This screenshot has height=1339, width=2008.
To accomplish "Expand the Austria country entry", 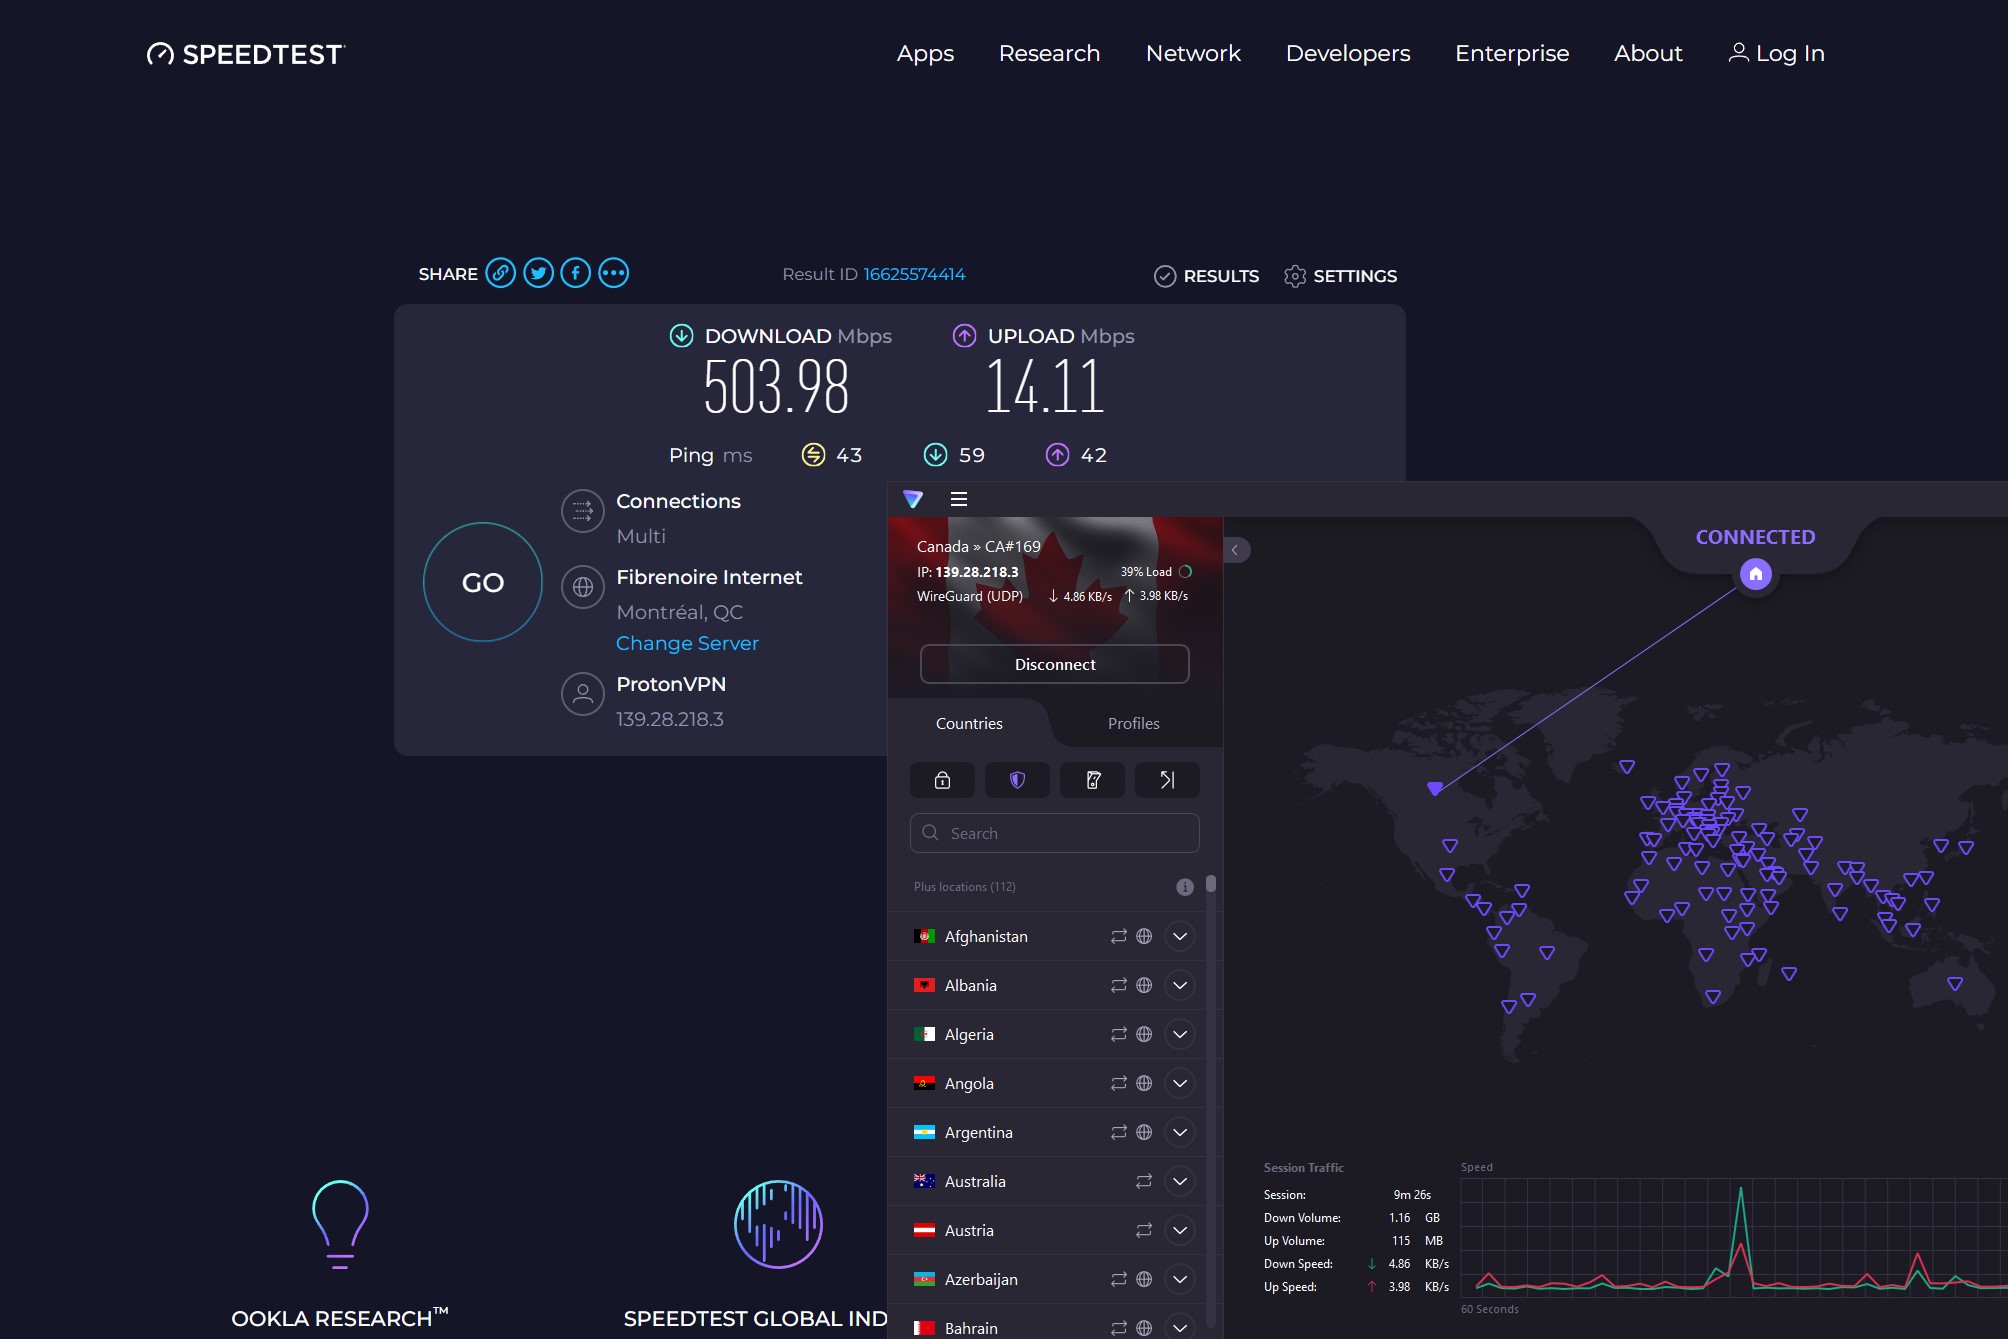I will (x=1180, y=1230).
